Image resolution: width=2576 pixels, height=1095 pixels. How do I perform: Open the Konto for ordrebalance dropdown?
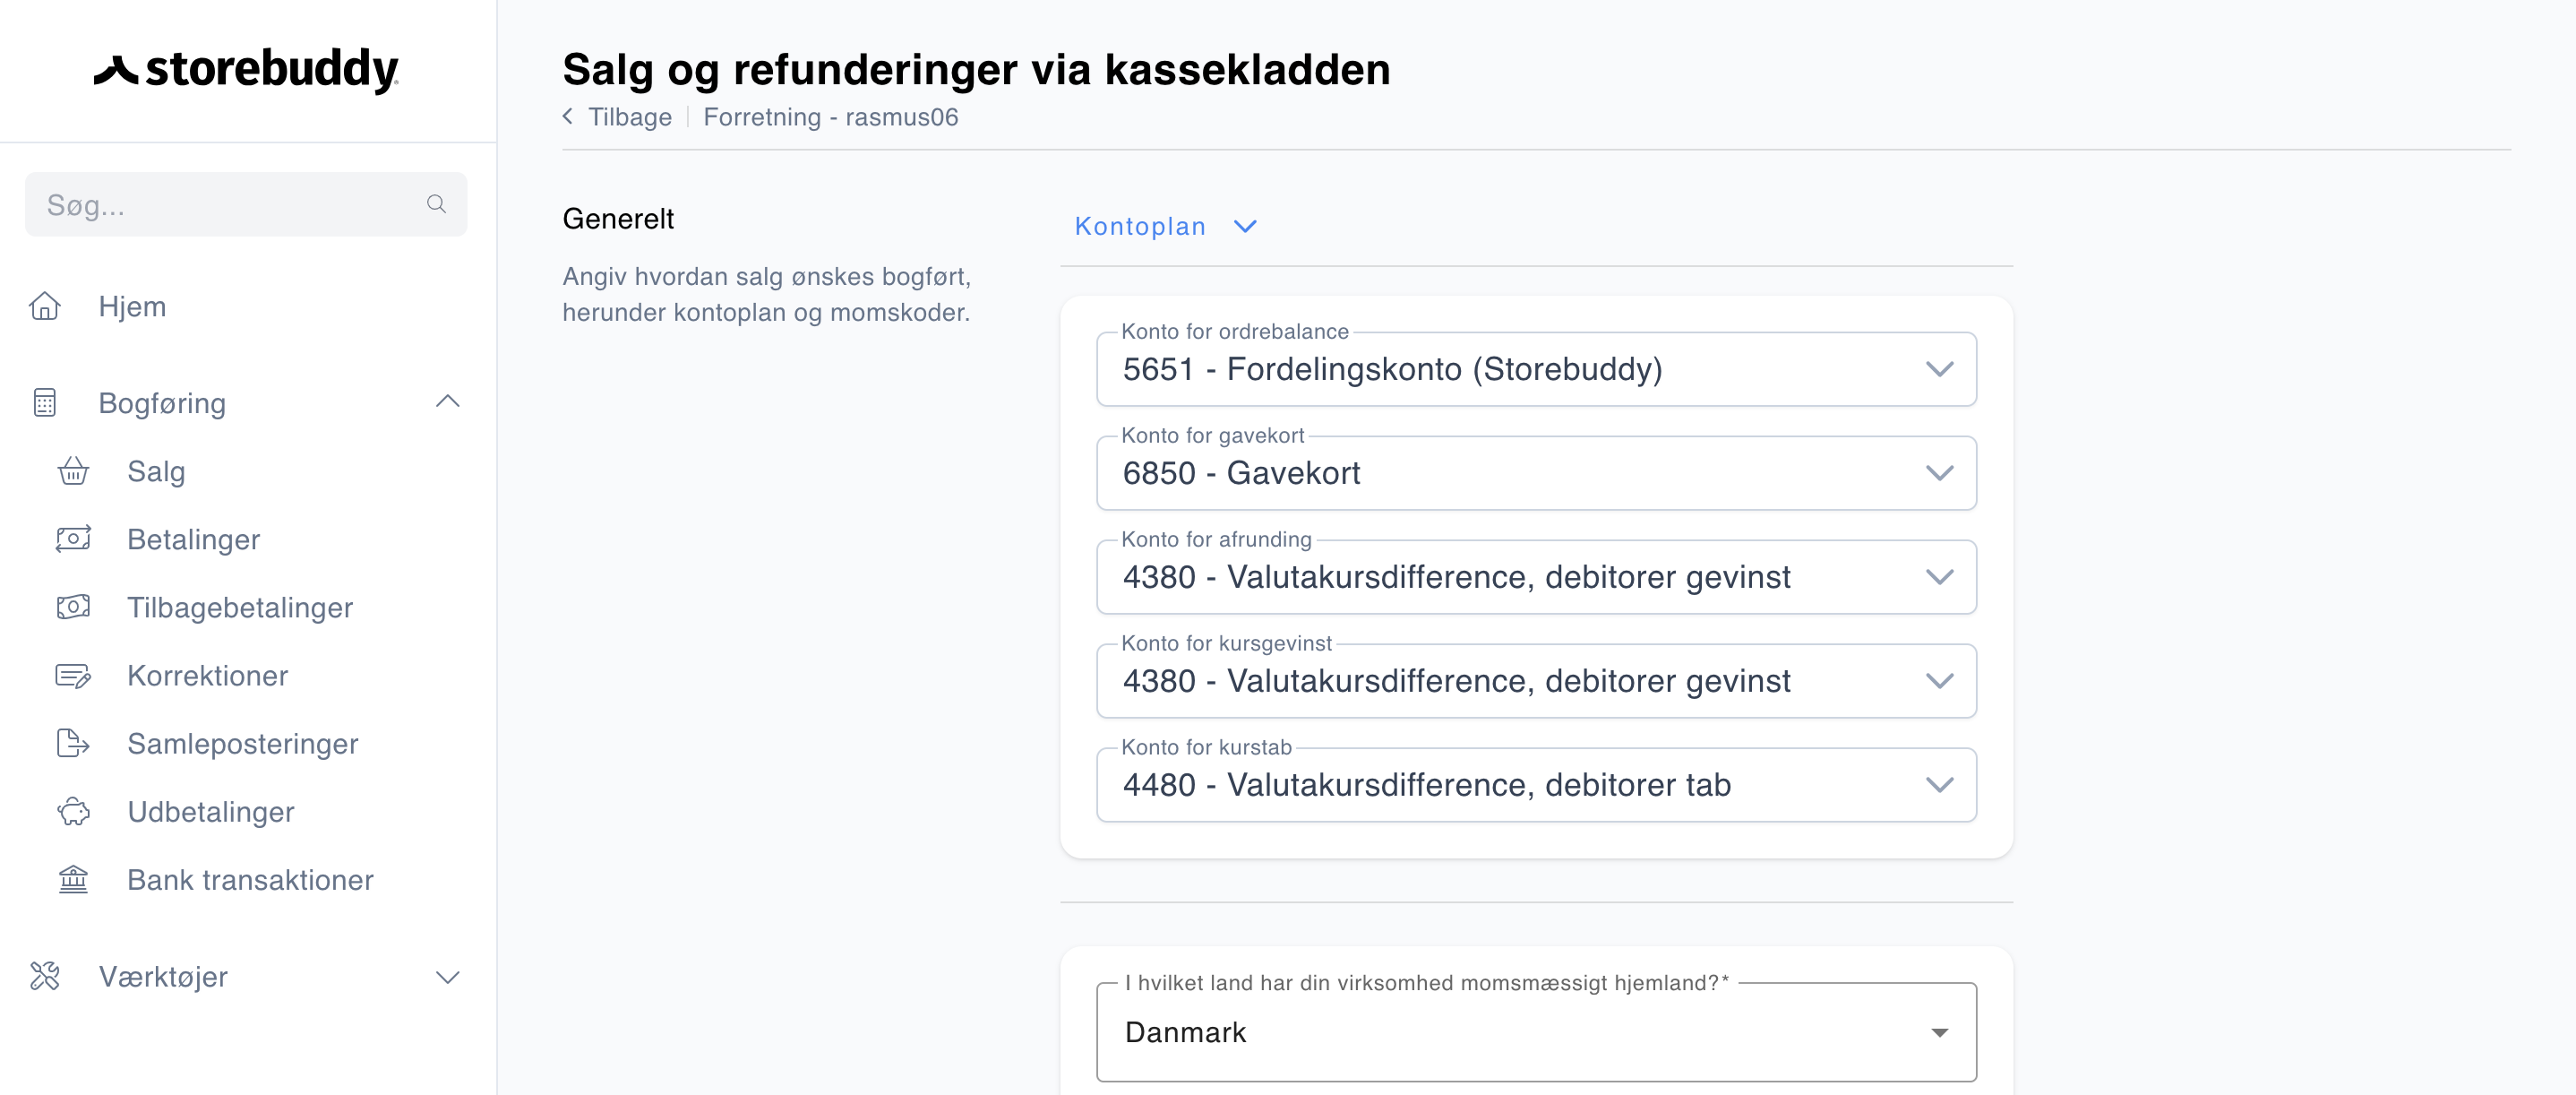point(1536,370)
